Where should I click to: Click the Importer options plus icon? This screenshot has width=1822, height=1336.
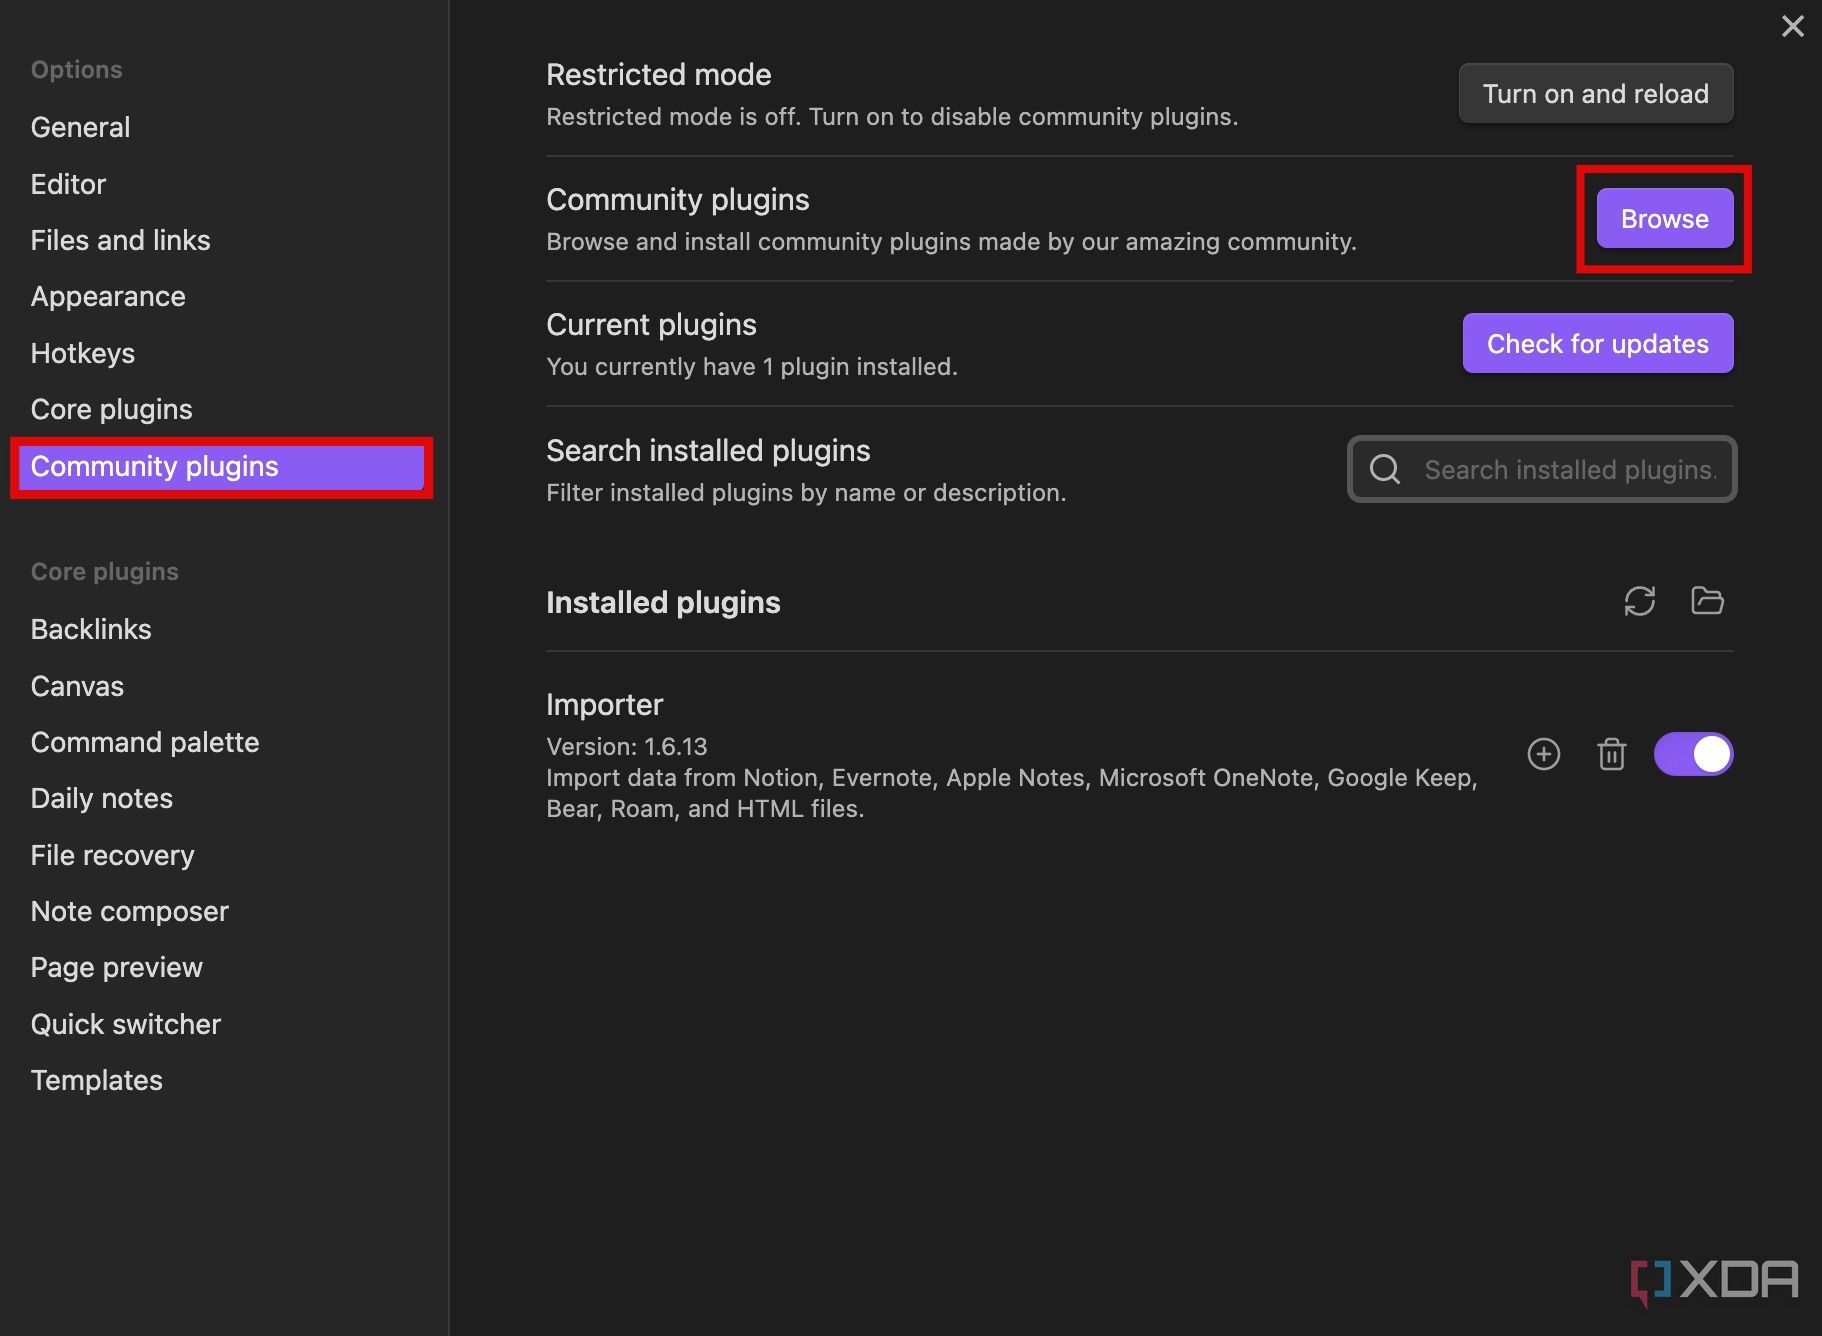point(1544,754)
